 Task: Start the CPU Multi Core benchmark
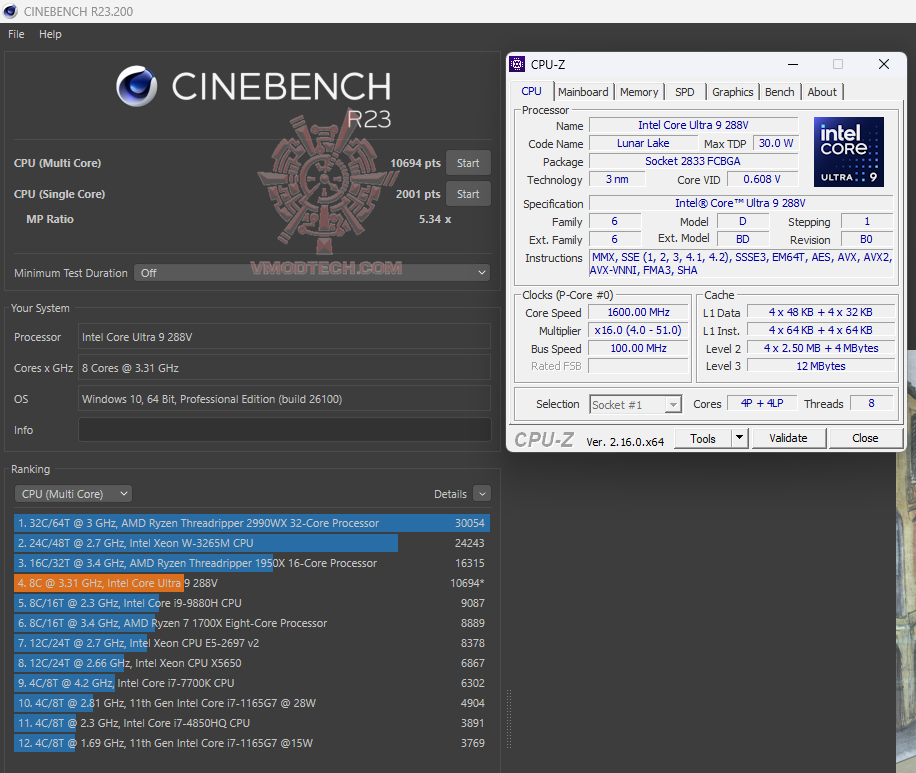[x=468, y=162]
